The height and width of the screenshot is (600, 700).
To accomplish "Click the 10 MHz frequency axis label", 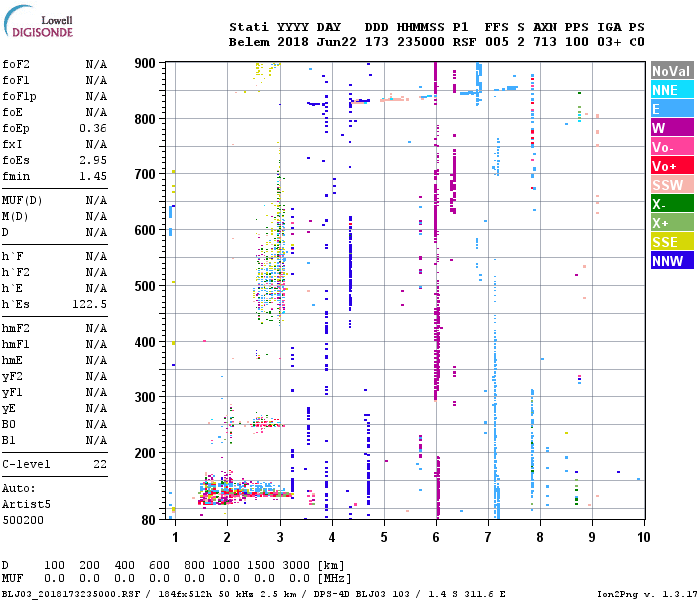I will coord(643,537).
